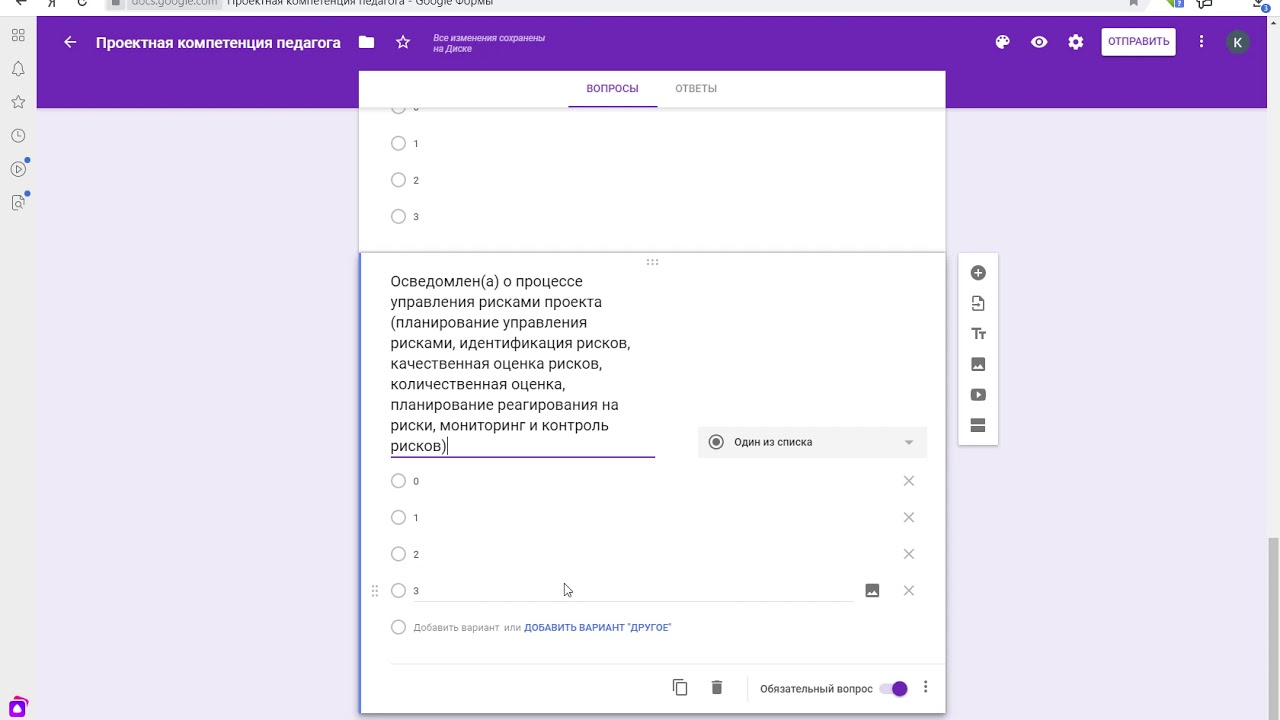
Task: Open the color palette theme options
Action: 1003,42
